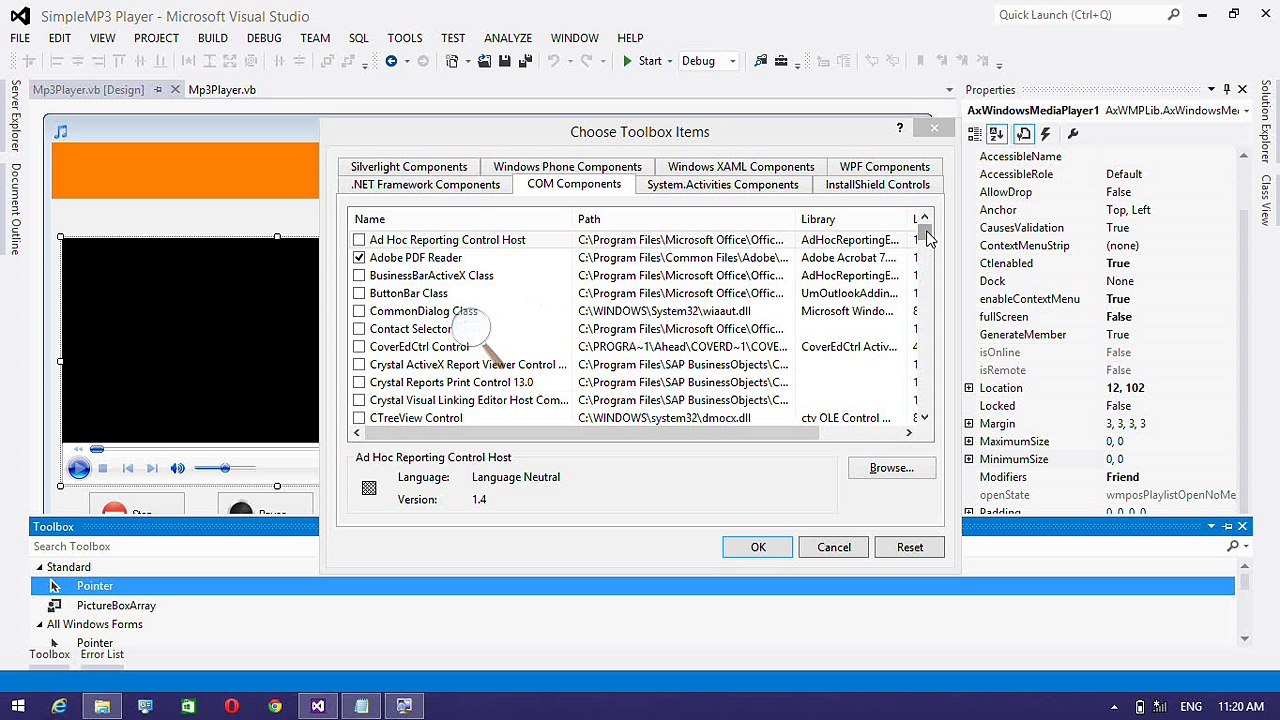
Task: Mute the media player speaker icon
Action: tap(177, 468)
